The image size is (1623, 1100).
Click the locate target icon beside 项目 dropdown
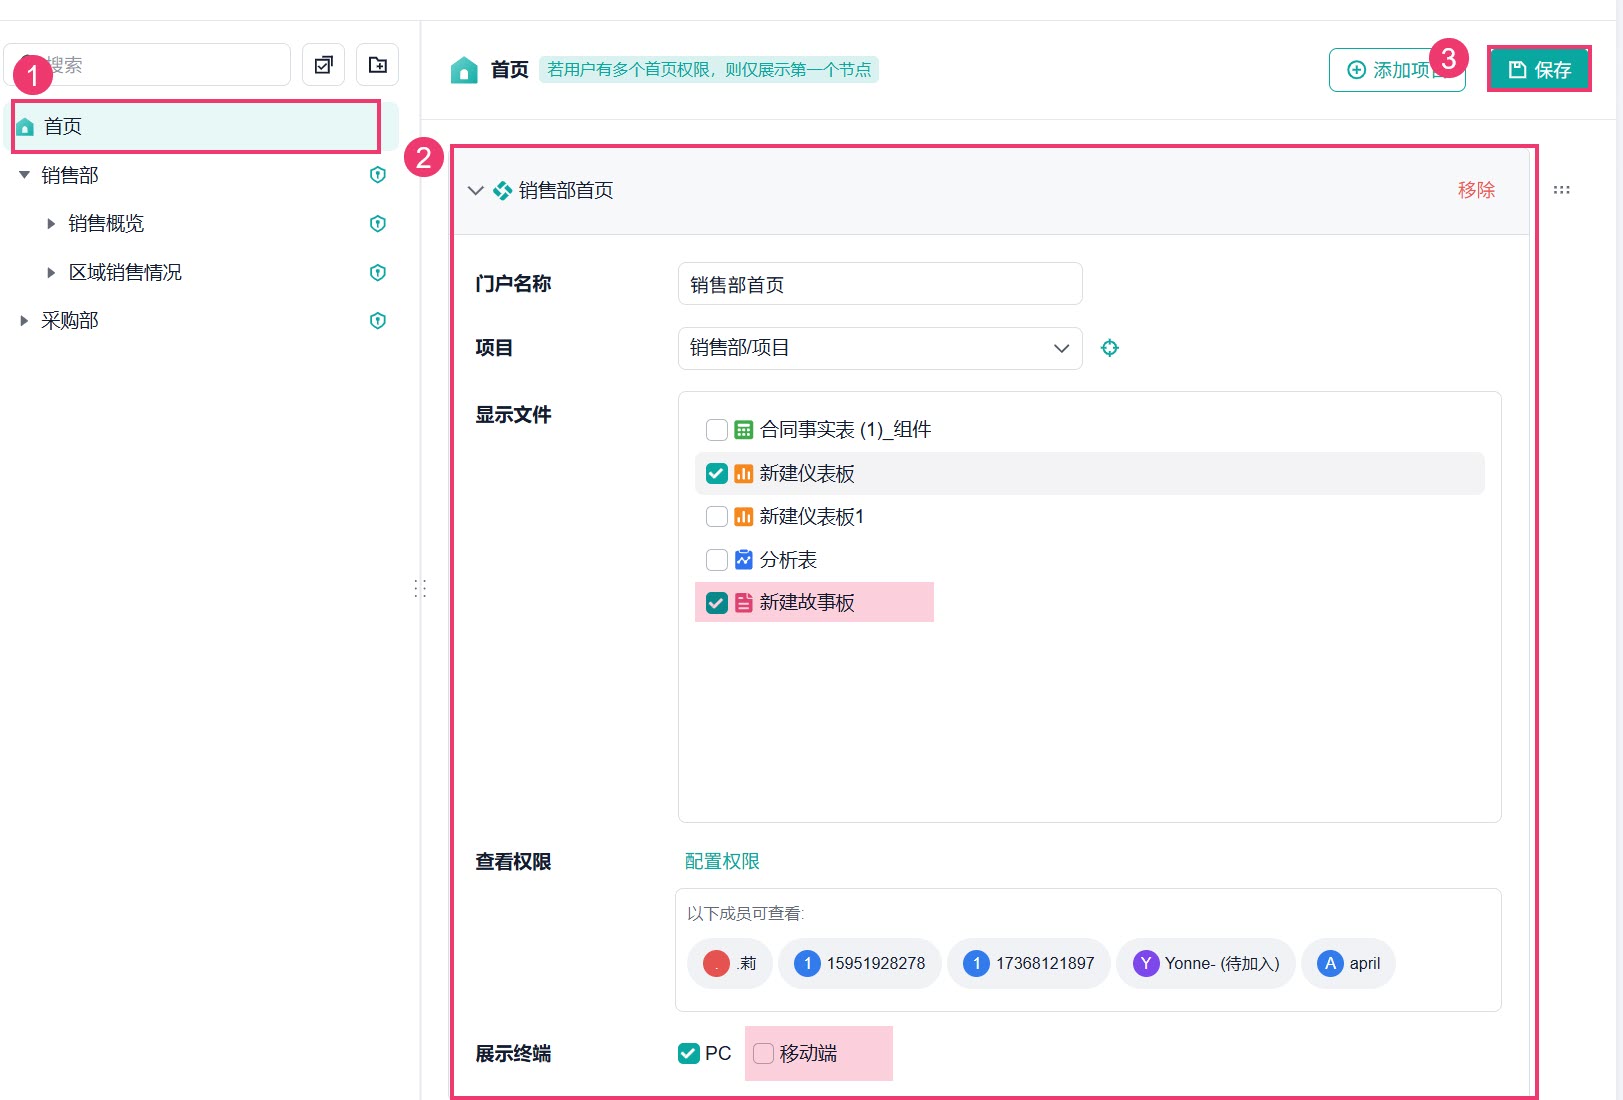click(1110, 348)
